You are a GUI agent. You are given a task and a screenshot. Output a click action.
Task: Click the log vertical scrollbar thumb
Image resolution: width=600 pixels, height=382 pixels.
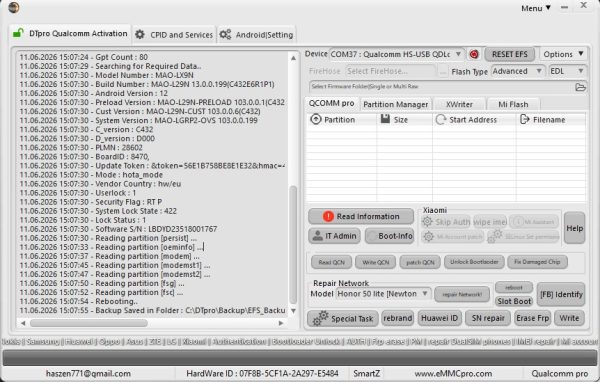[x=293, y=245]
